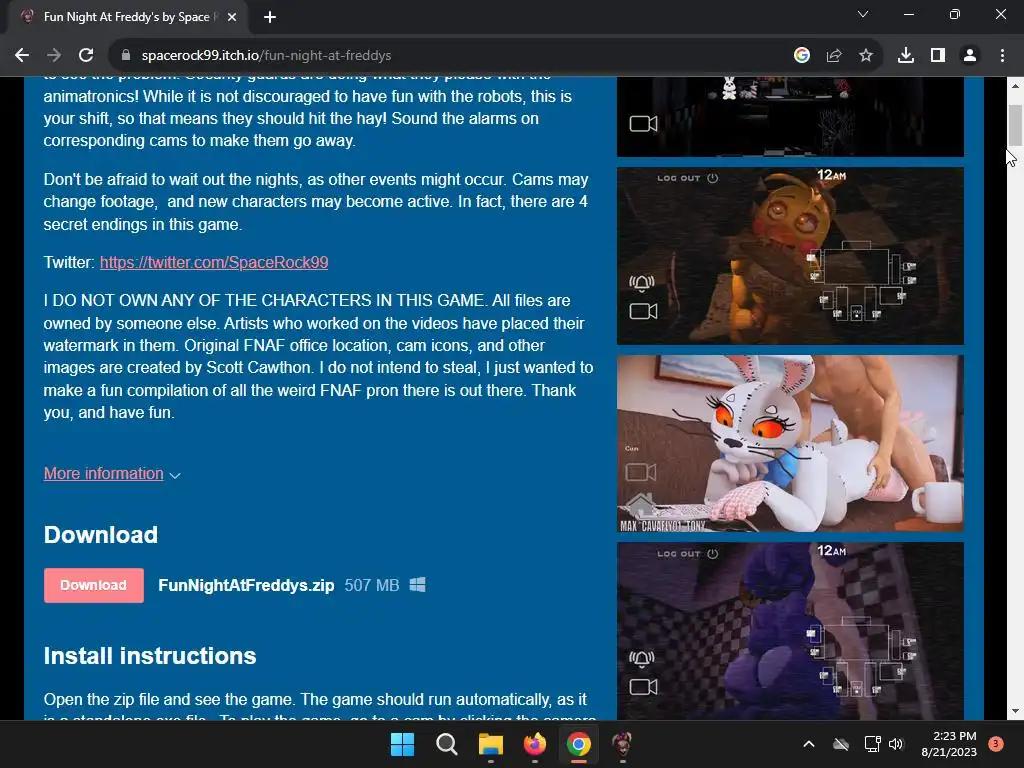Click the Google icon in address bar
This screenshot has width=1024, height=768.
(802, 56)
